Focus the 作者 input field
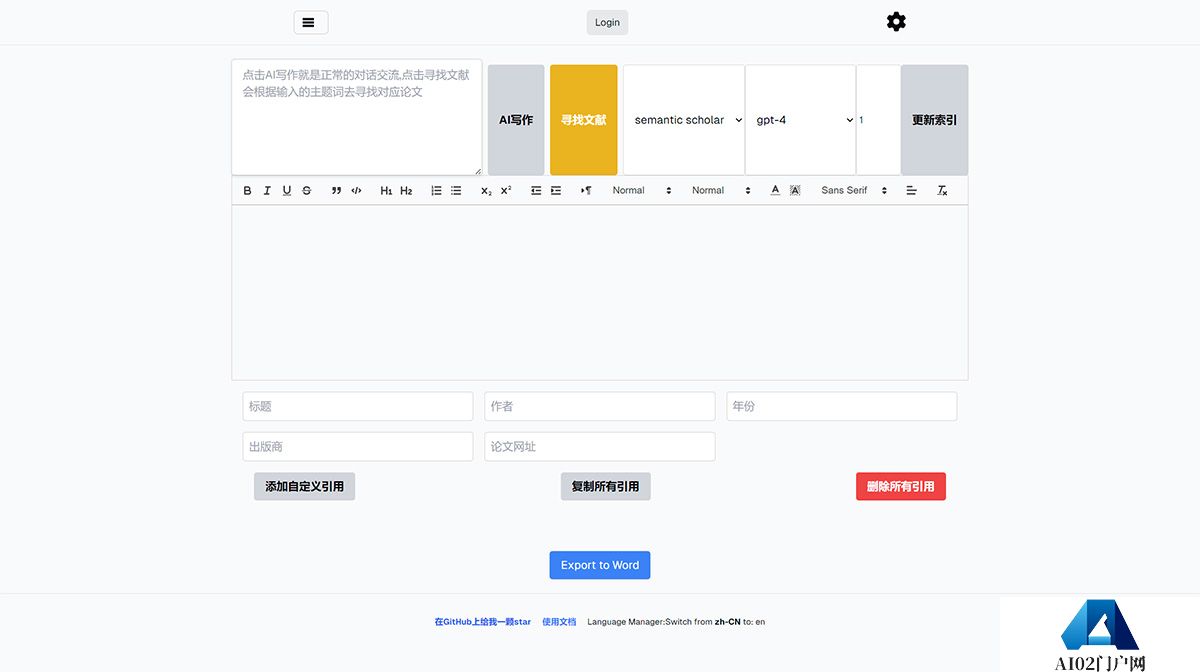Viewport: 1200px width, 672px height. click(x=600, y=406)
